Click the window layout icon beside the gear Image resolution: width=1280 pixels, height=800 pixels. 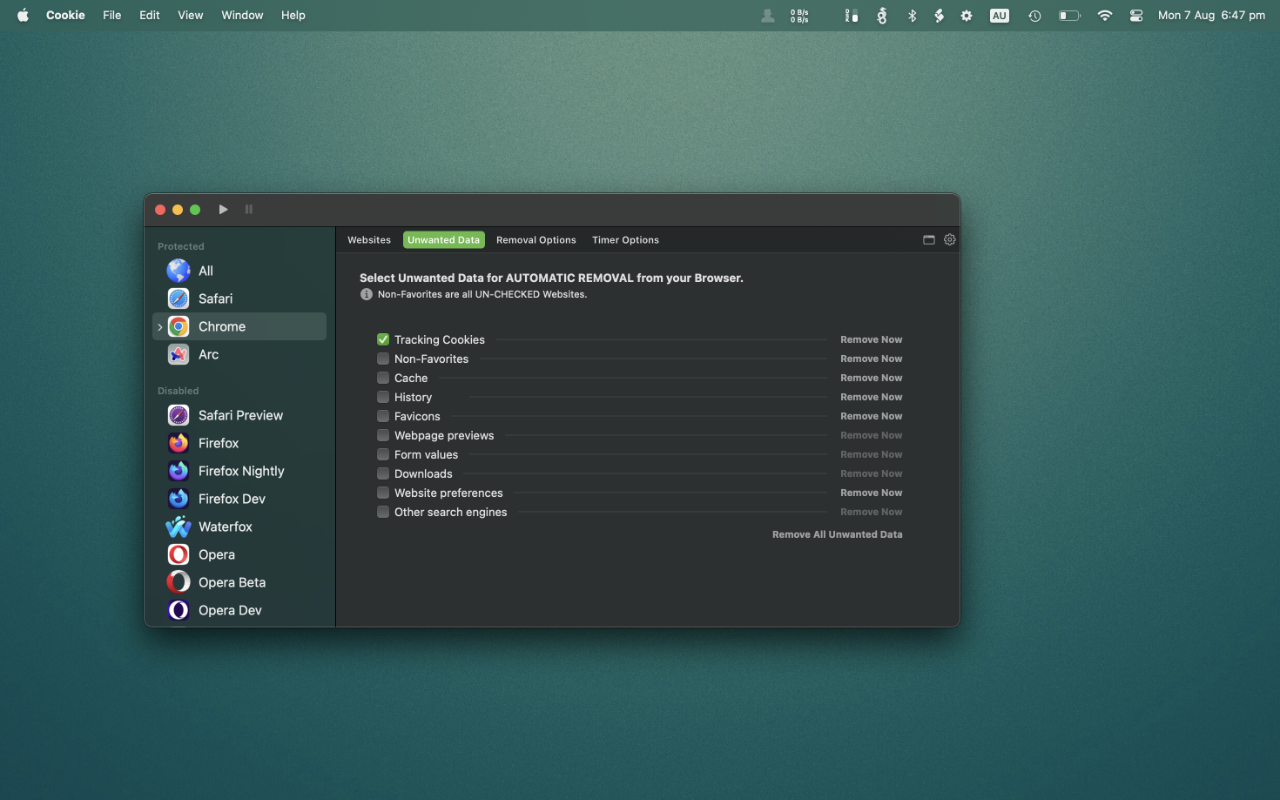(929, 240)
